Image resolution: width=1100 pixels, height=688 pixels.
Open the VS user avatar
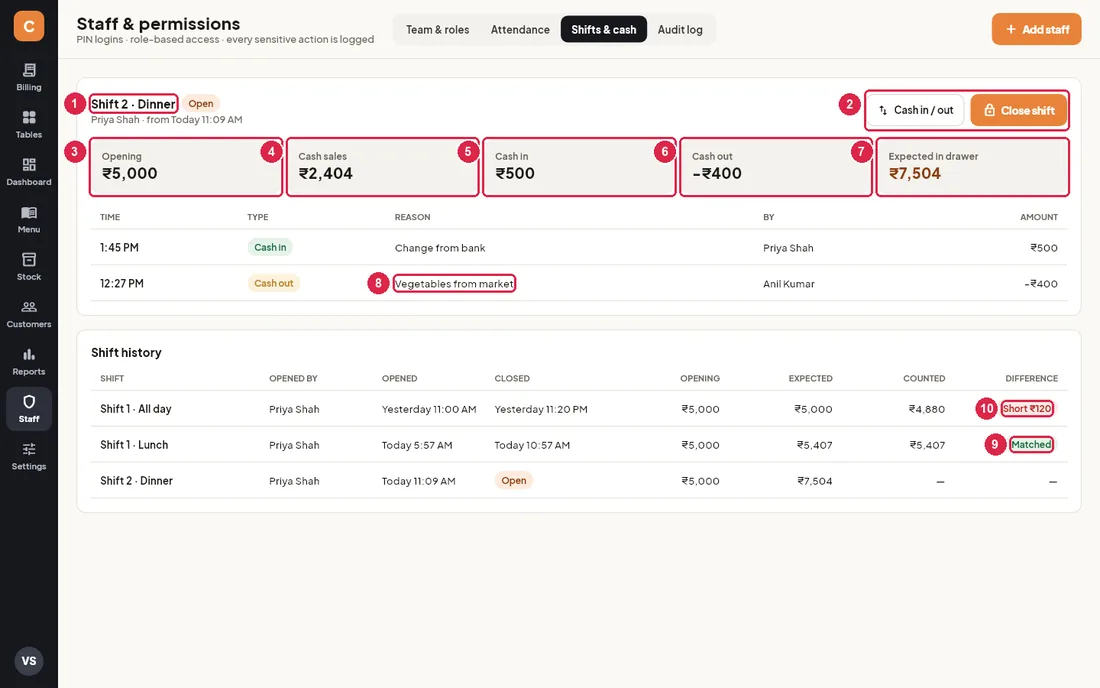click(x=29, y=661)
